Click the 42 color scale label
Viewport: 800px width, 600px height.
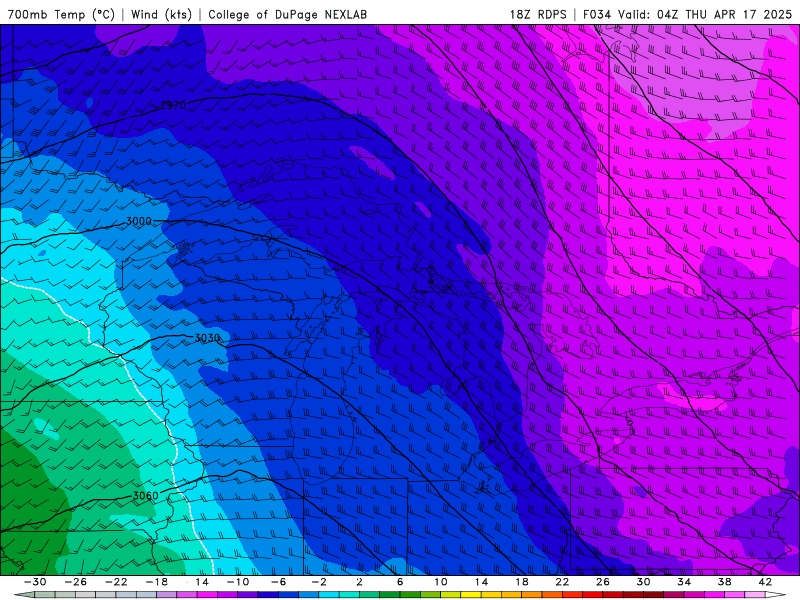pos(765,582)
